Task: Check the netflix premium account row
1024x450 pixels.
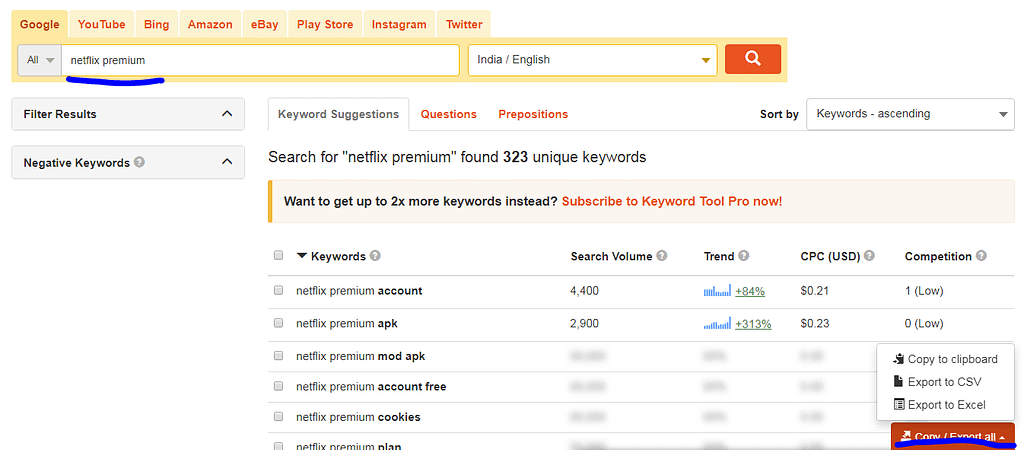Action: (x=279, y=290)
